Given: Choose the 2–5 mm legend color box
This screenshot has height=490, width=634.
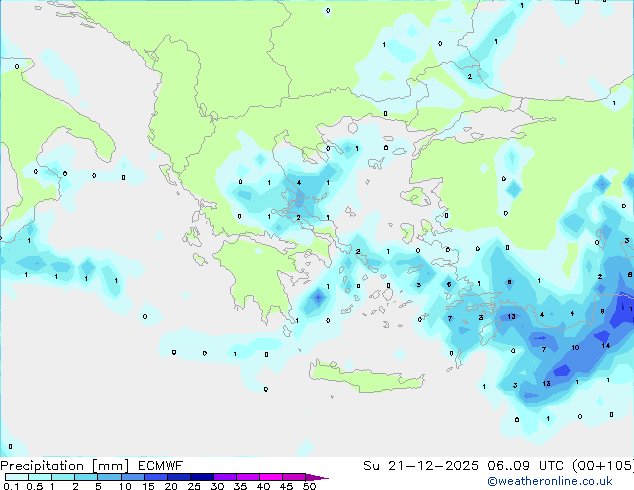Looking at the screenshot, I should click(x=86, y=477).
